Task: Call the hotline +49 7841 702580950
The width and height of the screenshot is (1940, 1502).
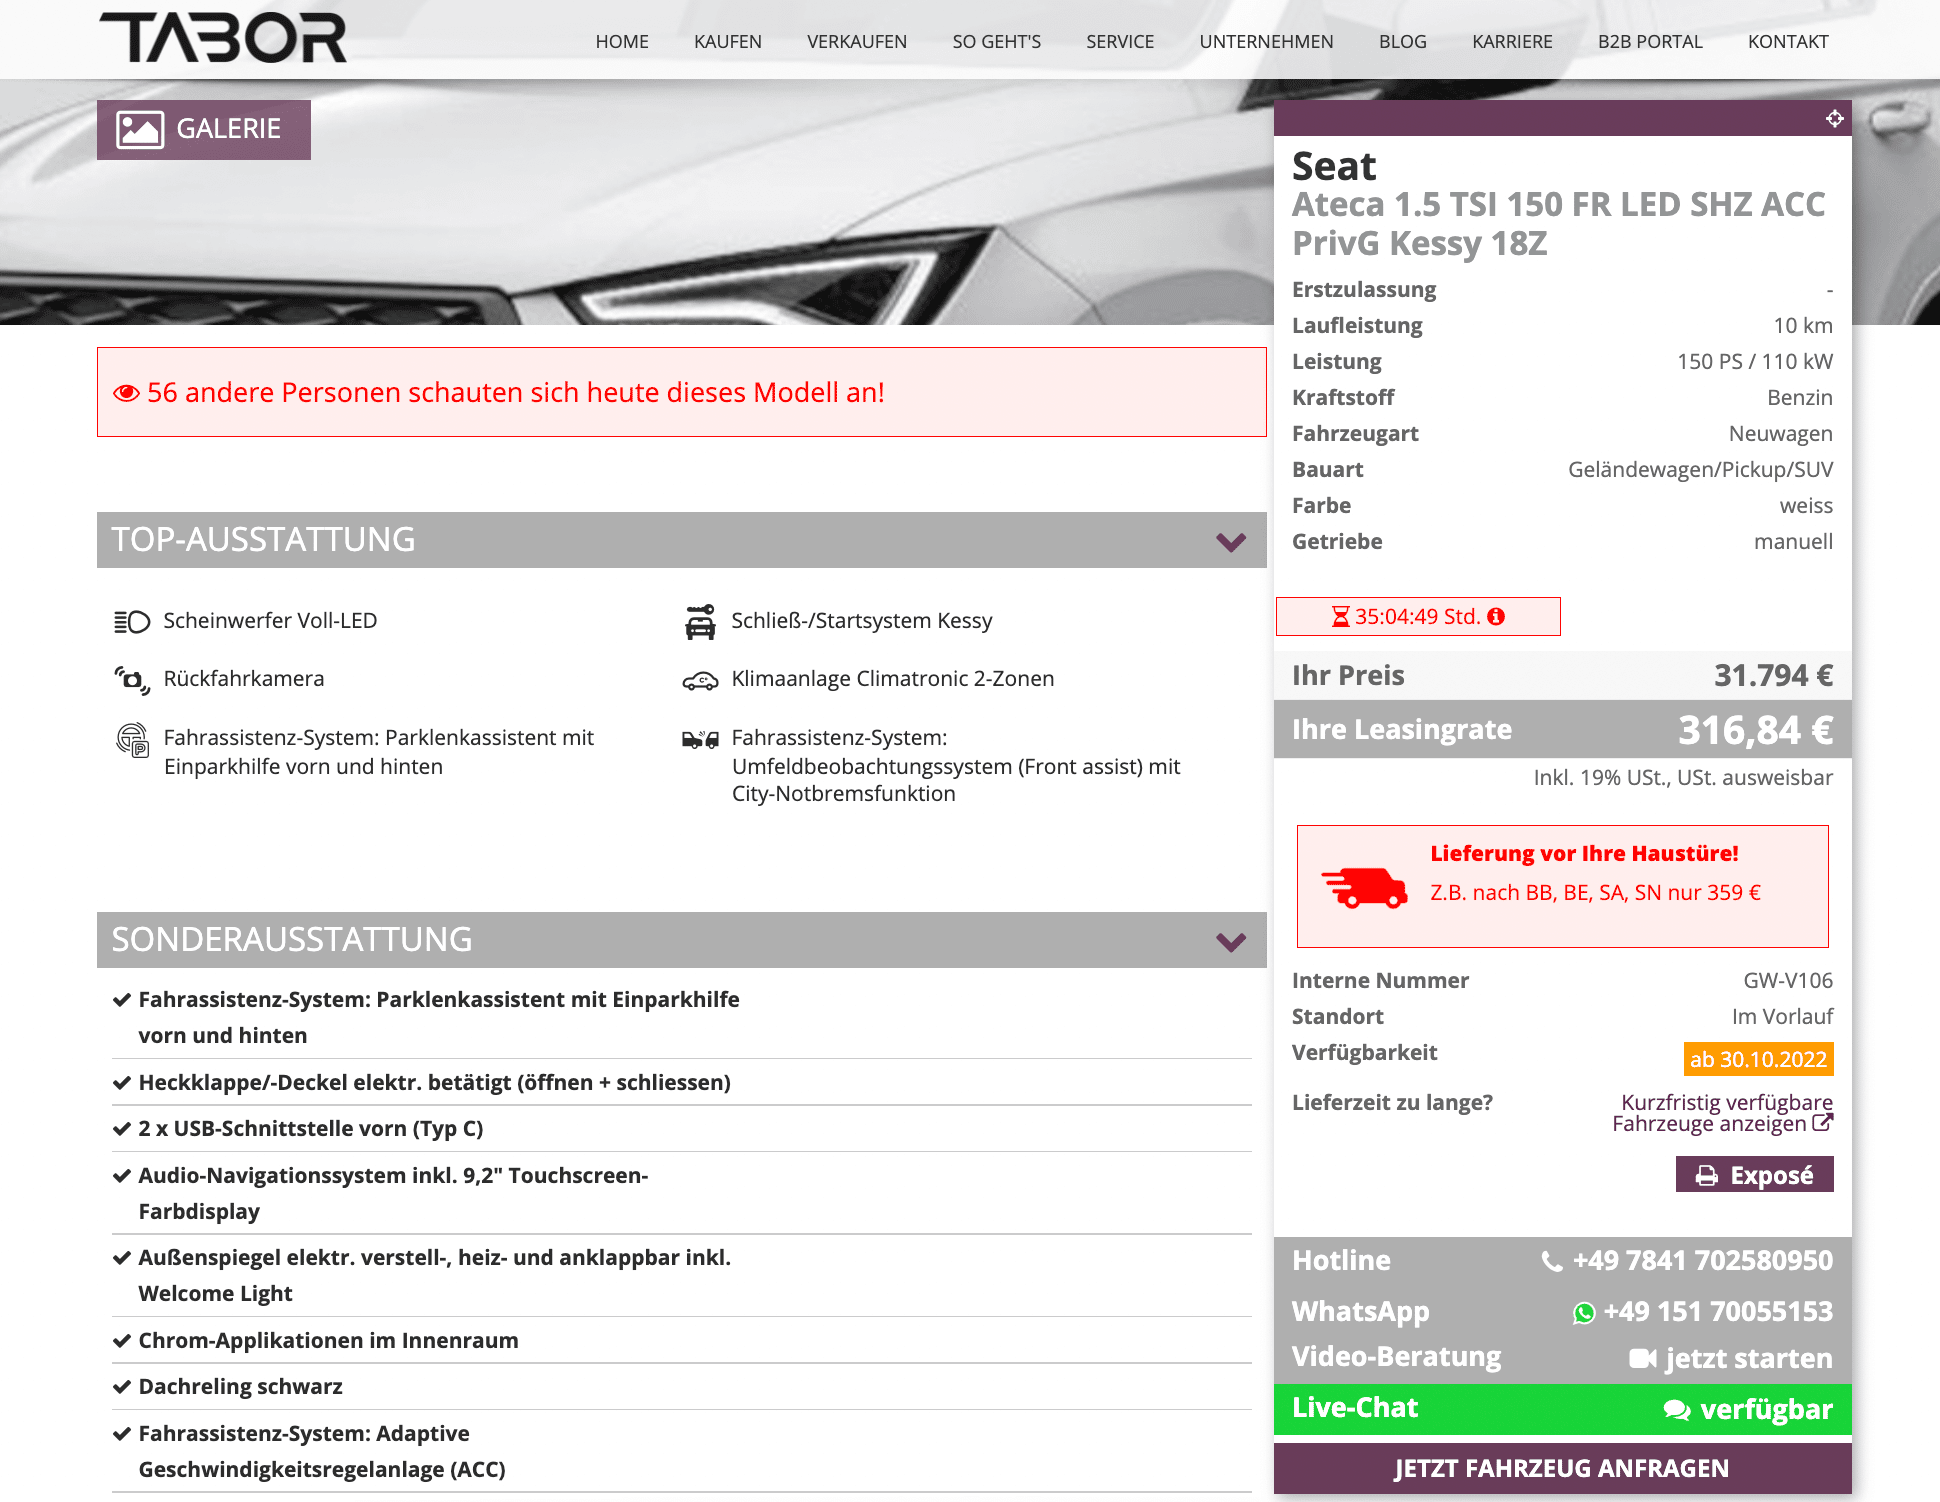Action: 1702,1261
